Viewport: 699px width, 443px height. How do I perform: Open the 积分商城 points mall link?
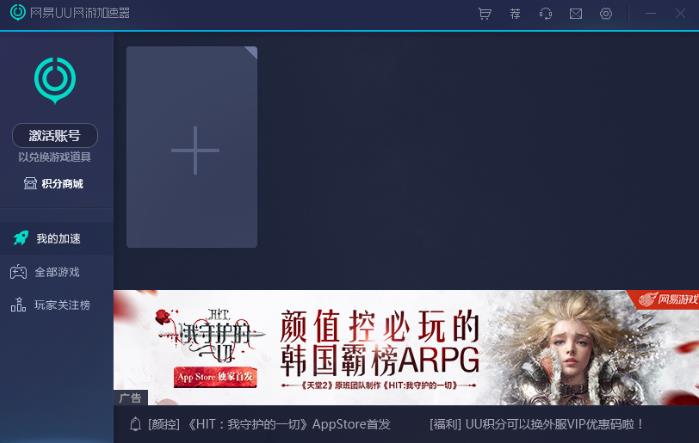55,183
